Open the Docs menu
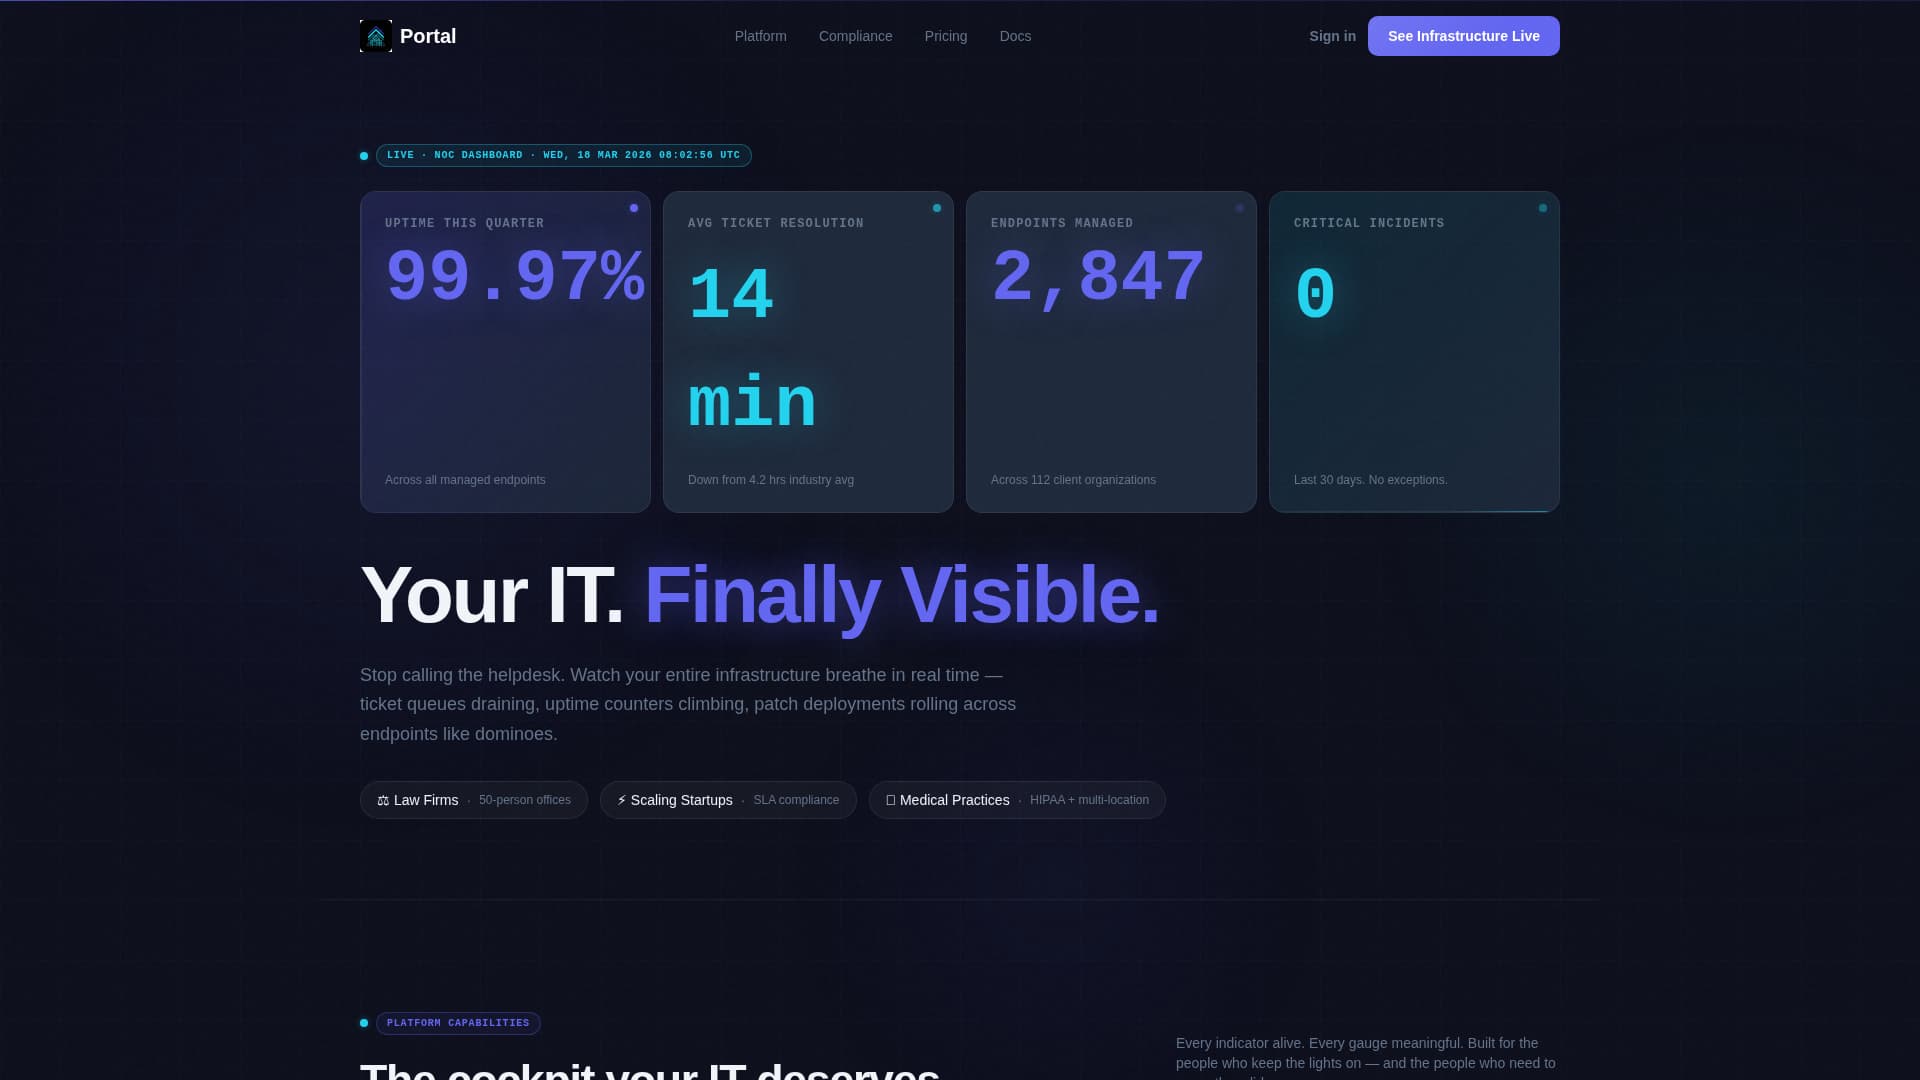Screen dimensions: 1920x1080 (x=1015, y=36)
